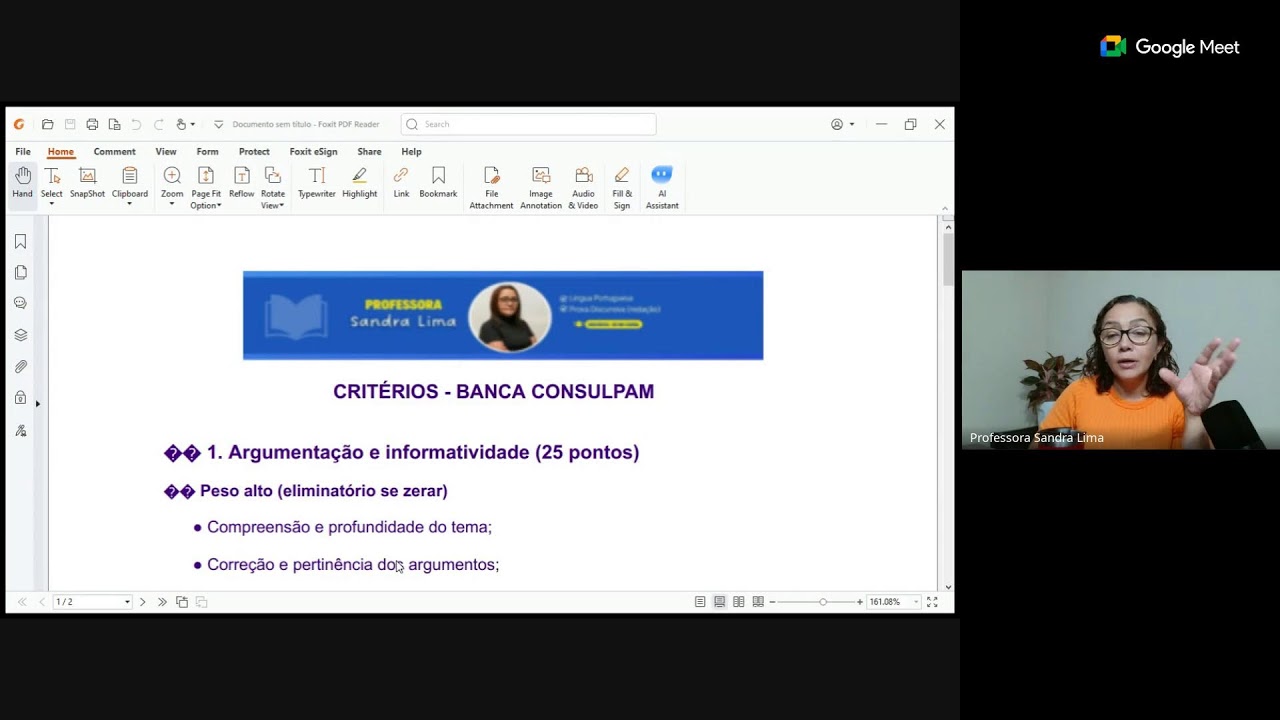Switch to the Form tab

(207, 152)
